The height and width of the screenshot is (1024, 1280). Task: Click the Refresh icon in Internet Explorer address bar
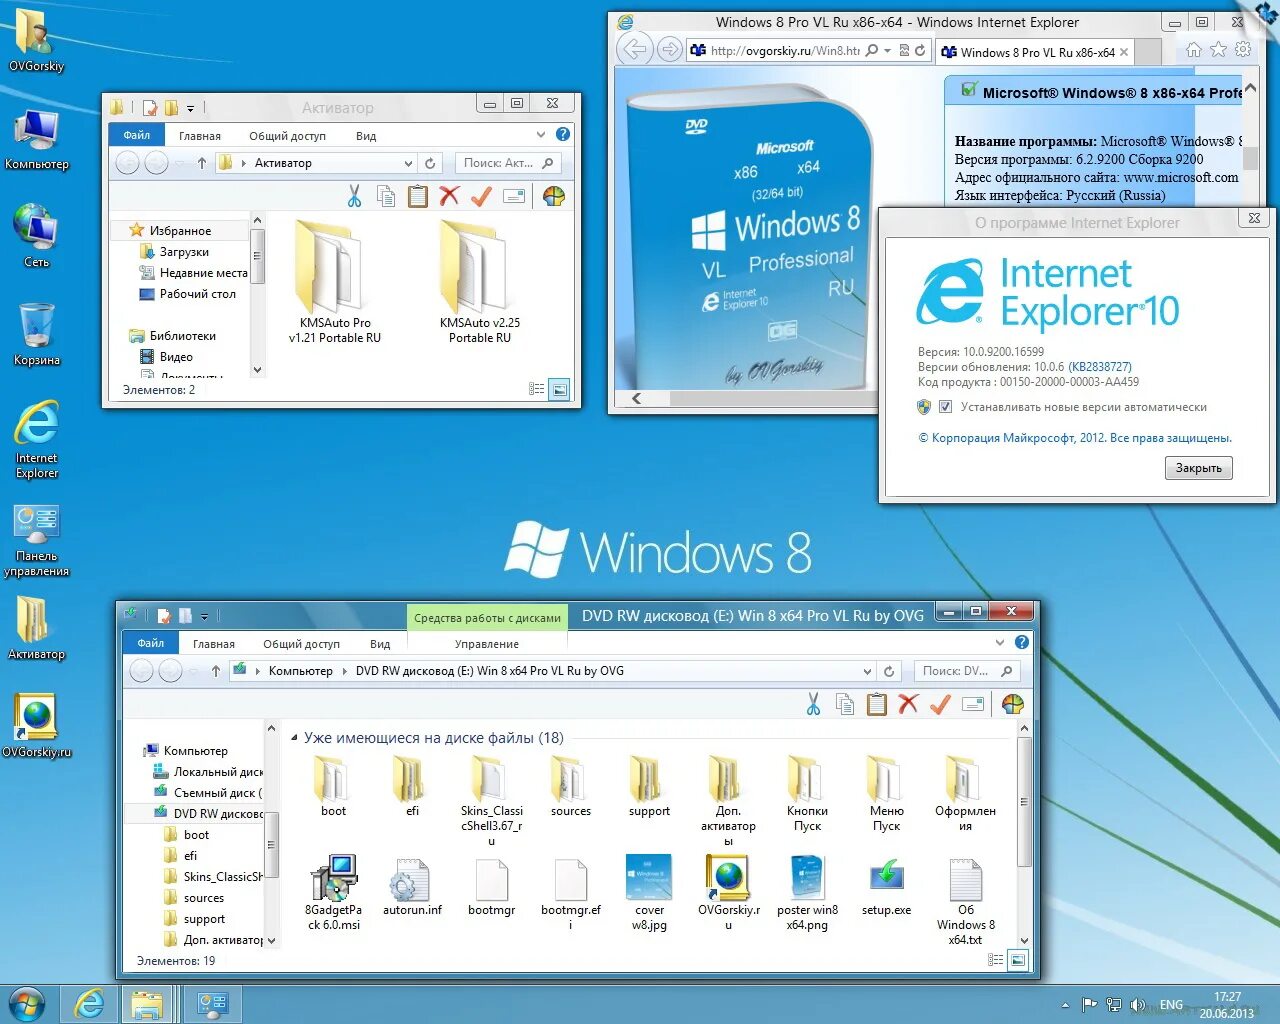click(x=920, y=50)
